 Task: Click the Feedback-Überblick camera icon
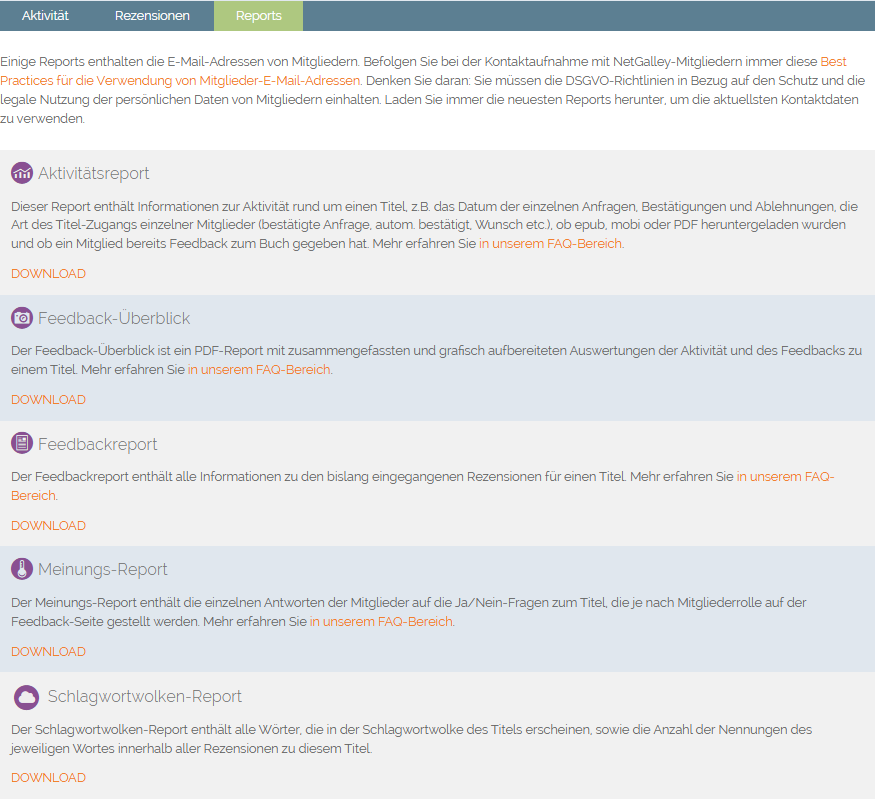tap(22, 318)
